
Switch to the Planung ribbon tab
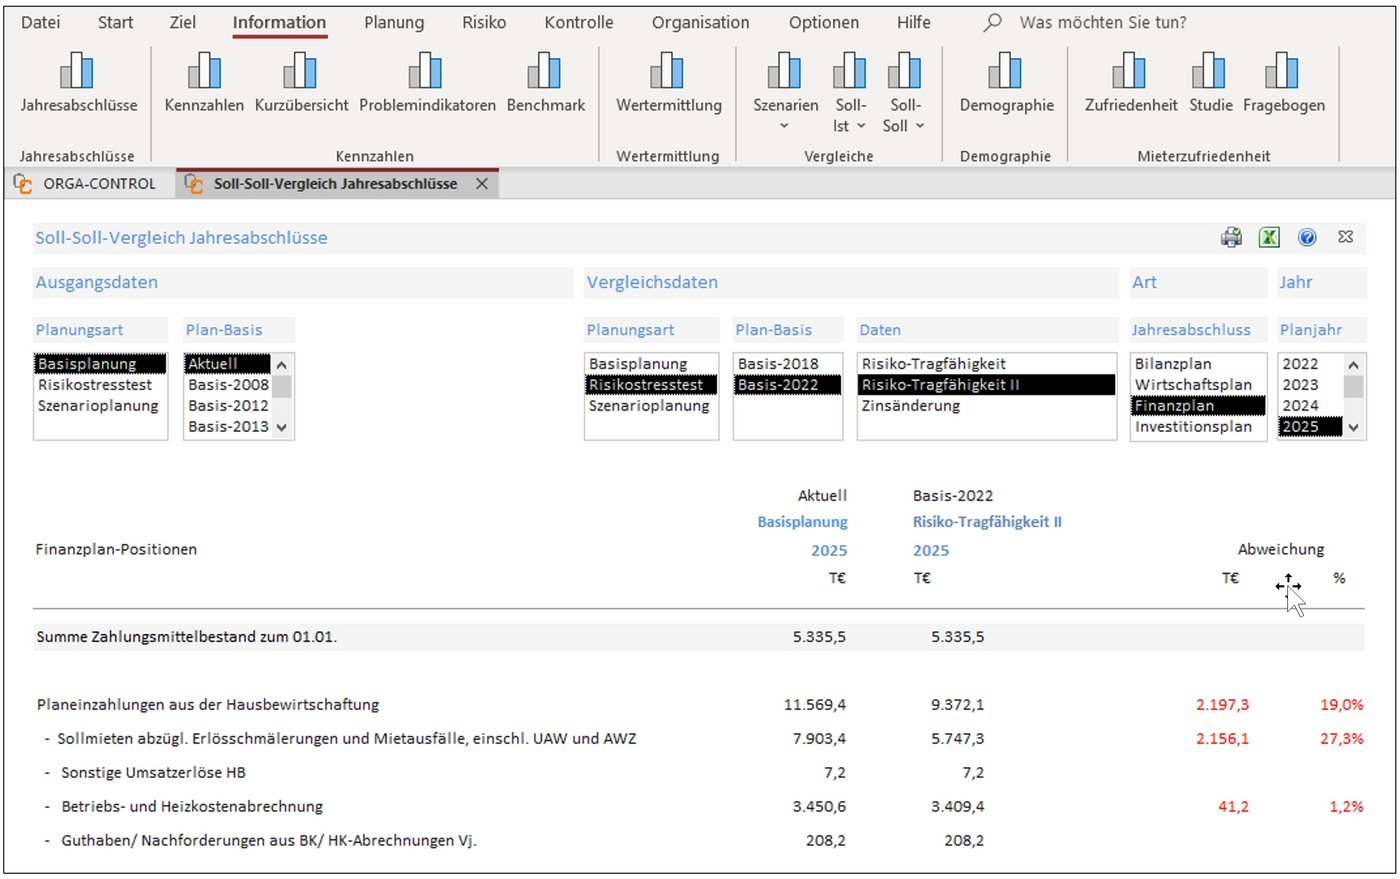coord(393,22)
